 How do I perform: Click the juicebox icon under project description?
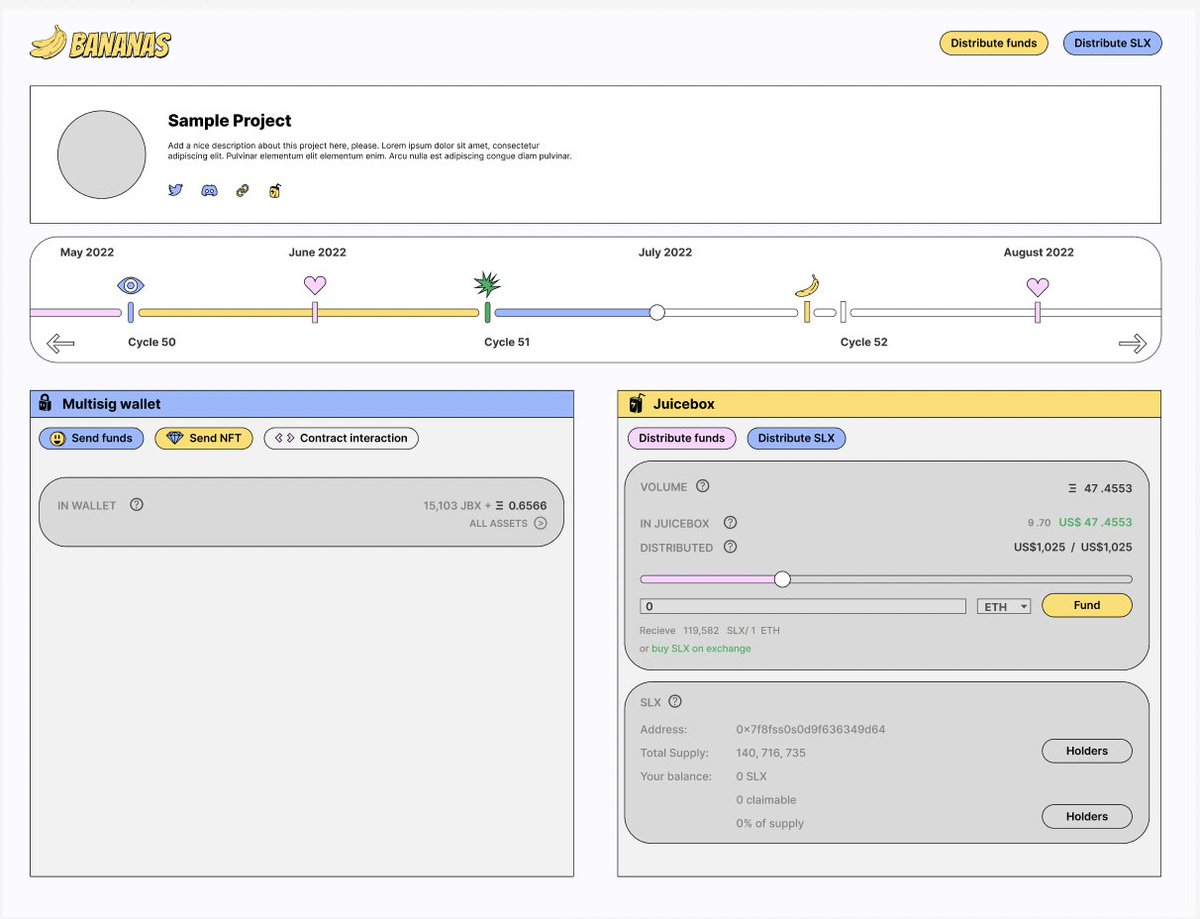(274, 190)
